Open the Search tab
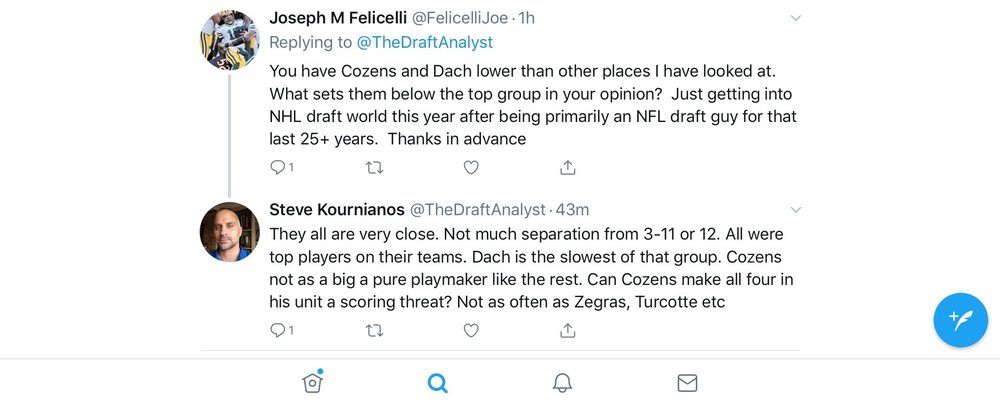The image size is (1000, 406). pyautogui.click(x=438, y=383)
